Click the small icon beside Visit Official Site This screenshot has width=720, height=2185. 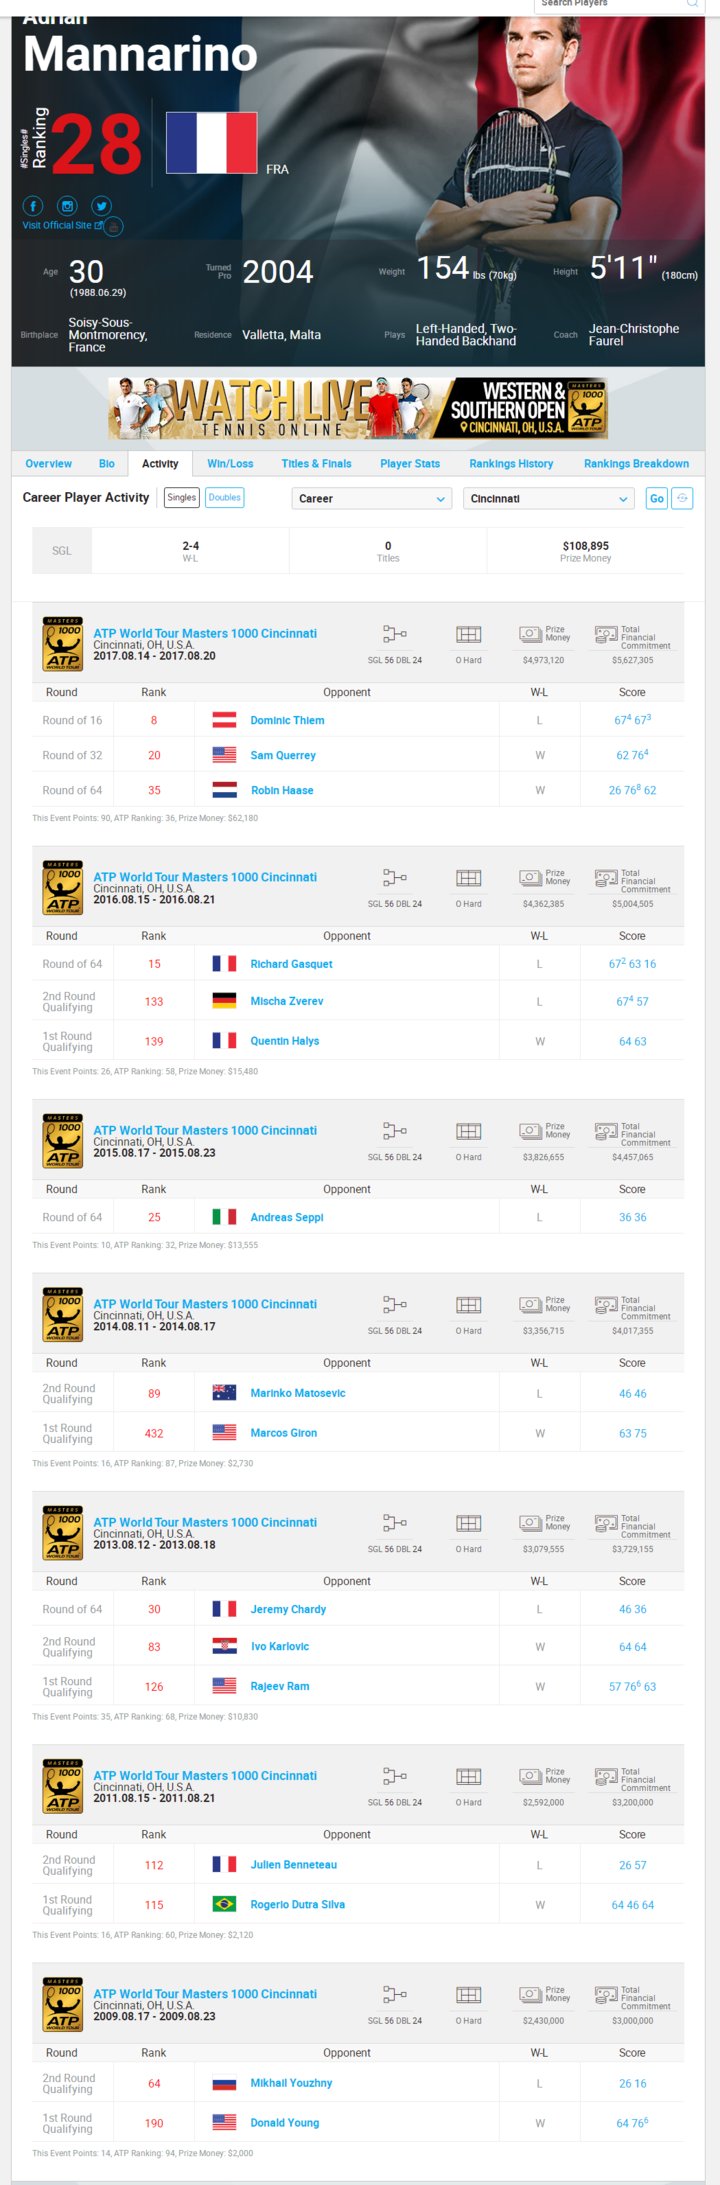[114, 227]
